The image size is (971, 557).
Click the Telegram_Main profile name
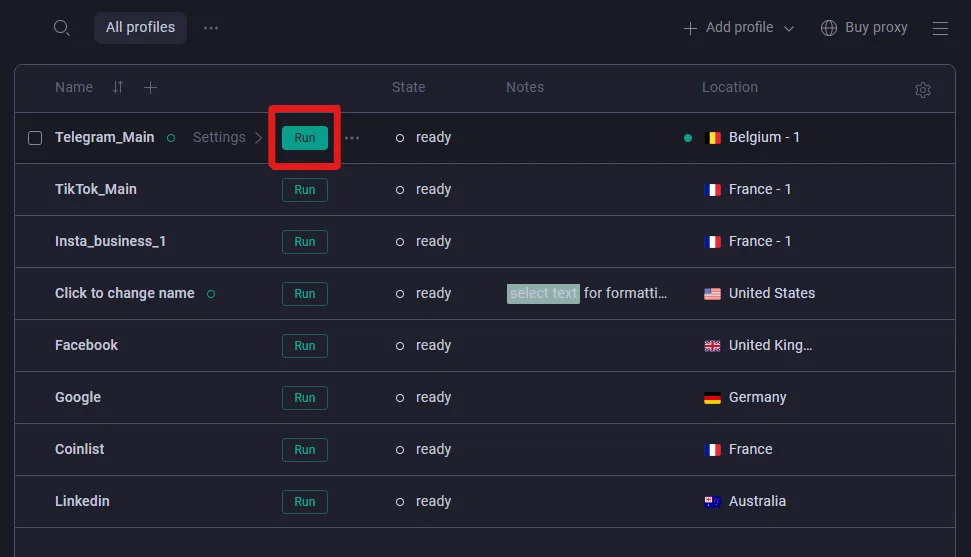point(104,138)
